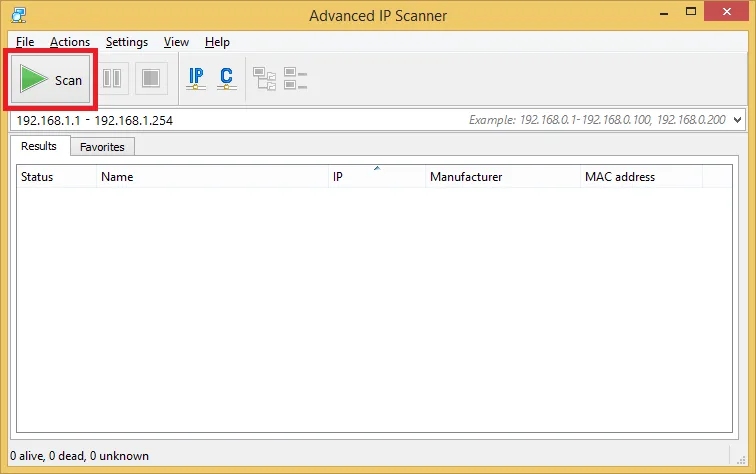
Task: Sort by the MAC address column header
Action: pos(641,176)
